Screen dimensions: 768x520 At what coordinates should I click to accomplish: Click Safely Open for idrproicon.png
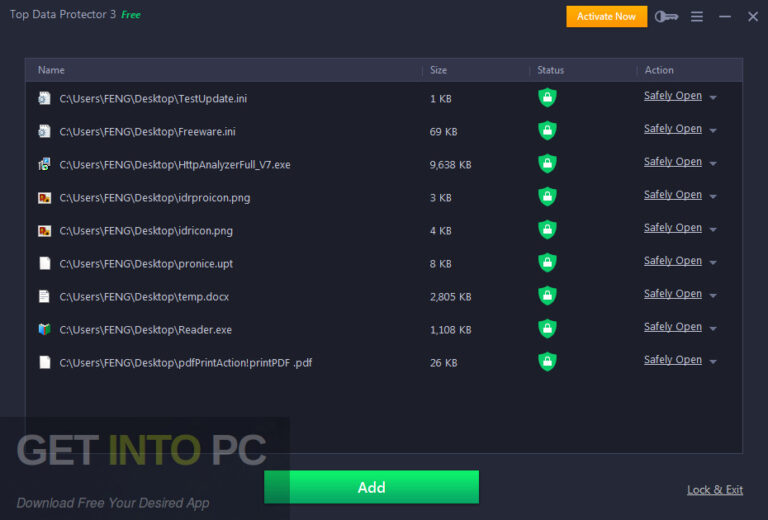pyautogui.click(x=672, y=195)
